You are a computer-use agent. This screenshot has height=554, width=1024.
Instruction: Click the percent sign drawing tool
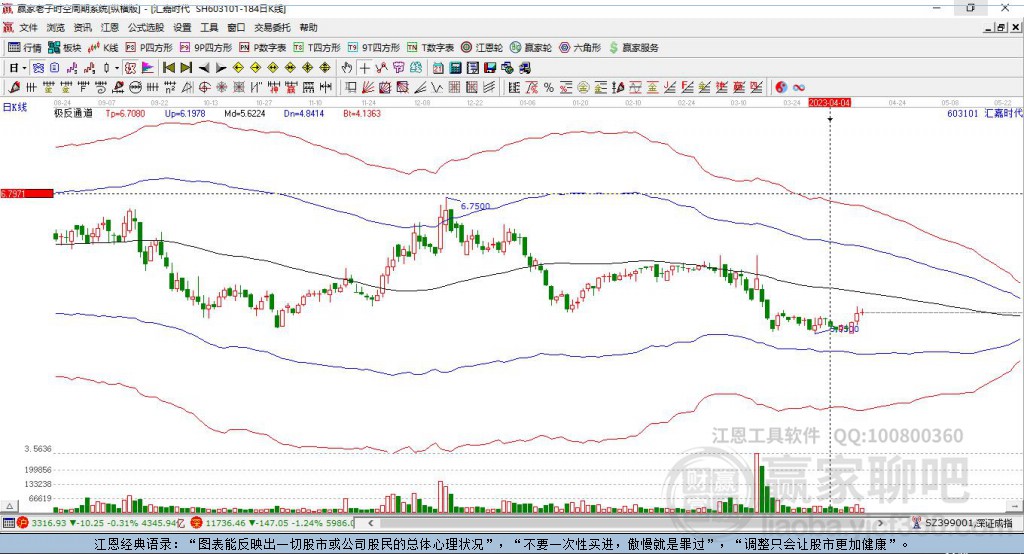[549, 87]
